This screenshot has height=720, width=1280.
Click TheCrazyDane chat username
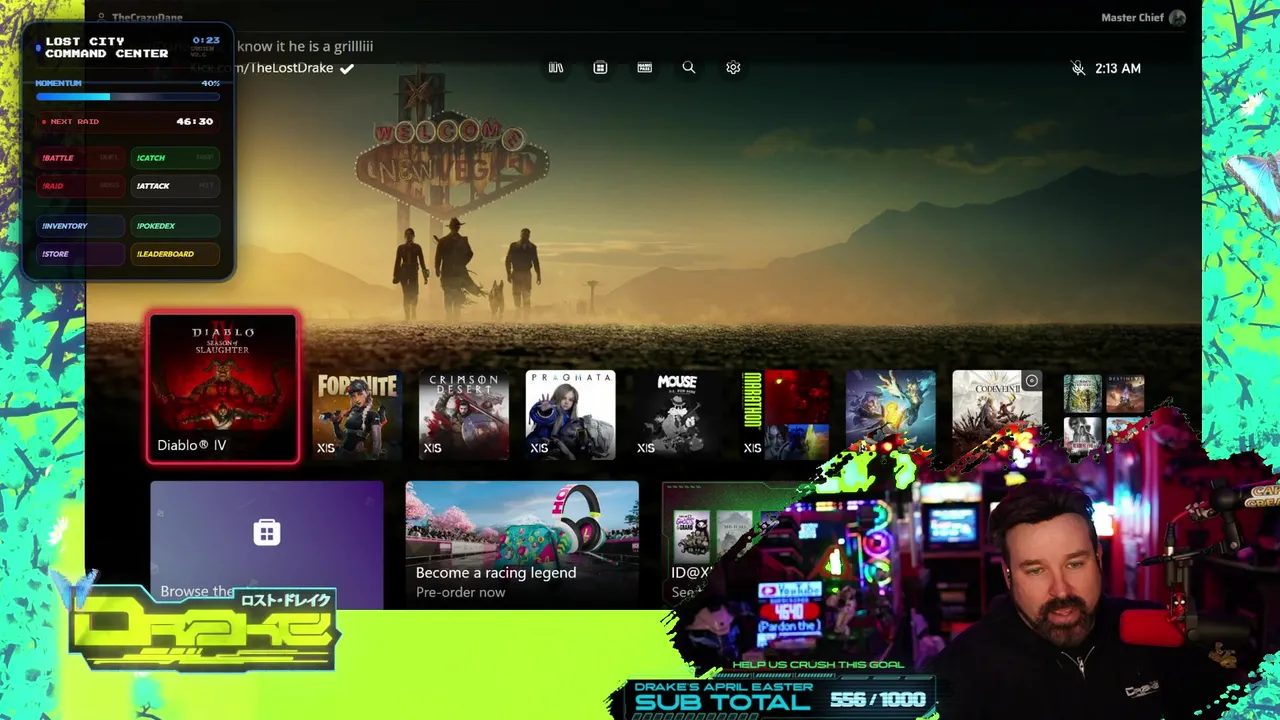(x=147, y=18)
